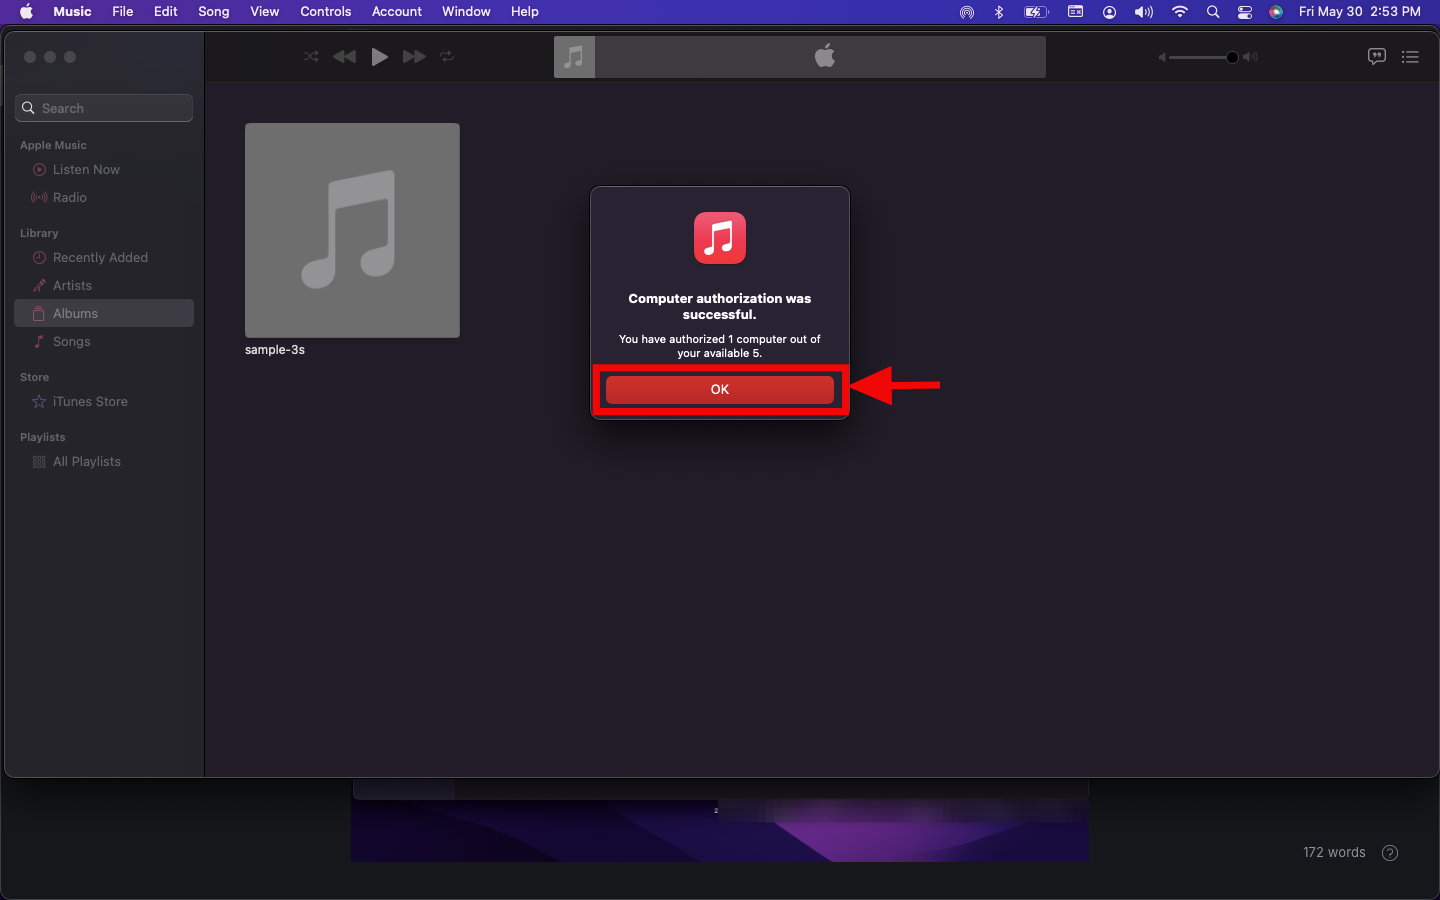1440x900 pixels.
Task: Open macOS Control Center
Action: [1245, 12]
